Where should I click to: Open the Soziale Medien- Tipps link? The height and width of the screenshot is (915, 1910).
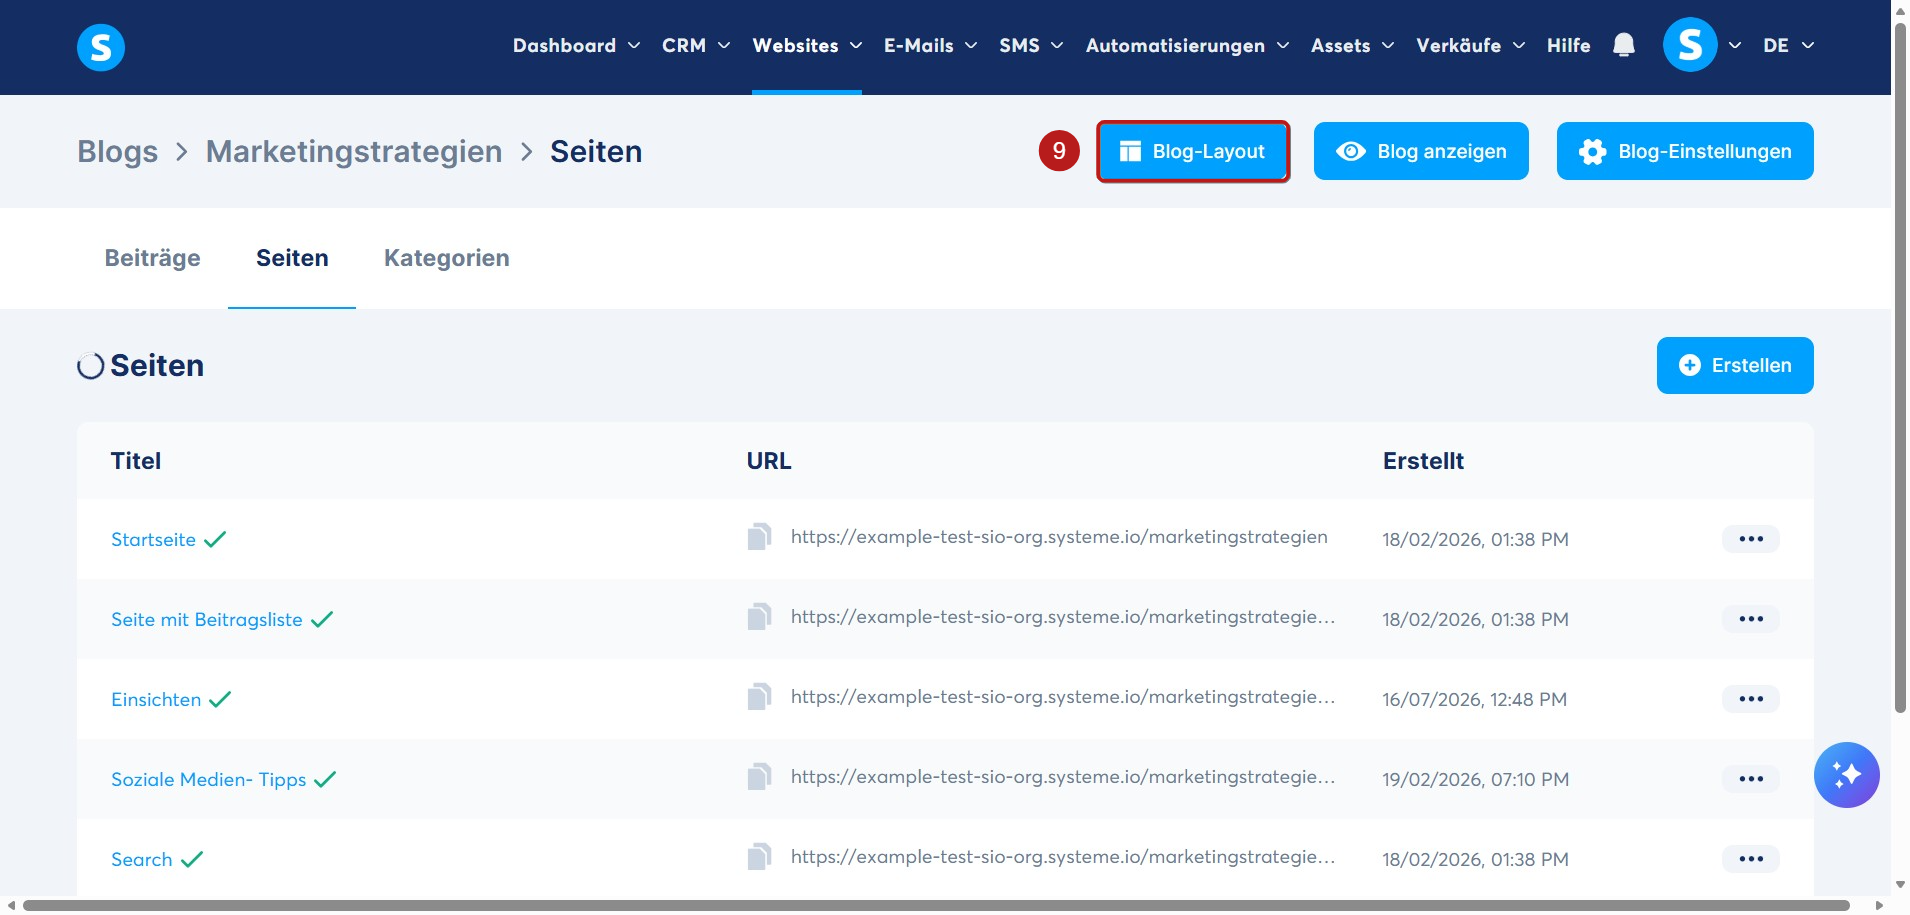click(x=209, y=779)
